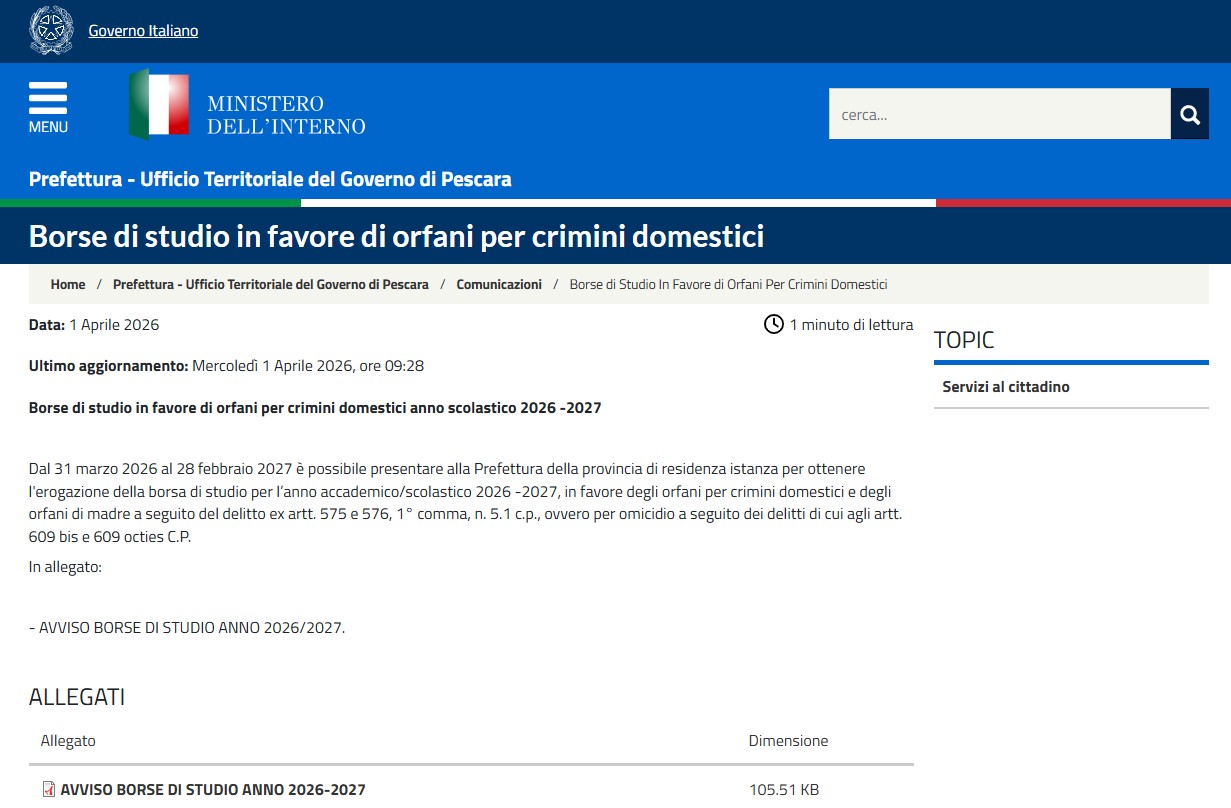Open the 'Servizi al cittadino' topic
This screenshot has width=1231, height=808.
pos(1005,387)
